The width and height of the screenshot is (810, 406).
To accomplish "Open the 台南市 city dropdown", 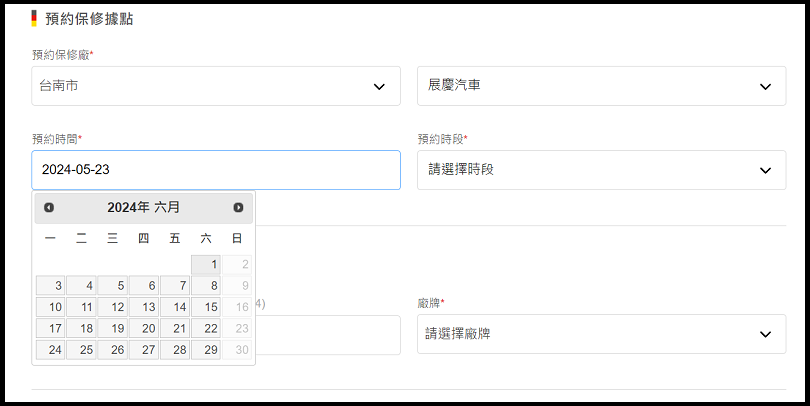I will (216, 86).
